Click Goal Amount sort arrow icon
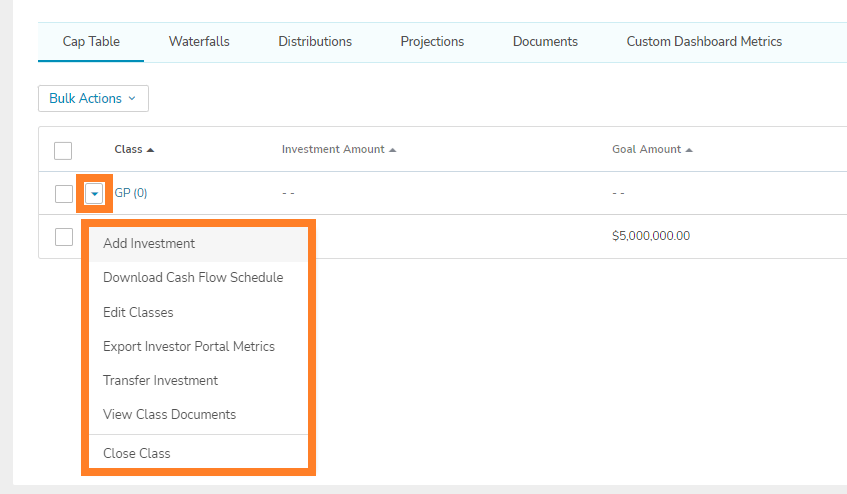Screen dimensions: 847x494 tap(689, 150)
